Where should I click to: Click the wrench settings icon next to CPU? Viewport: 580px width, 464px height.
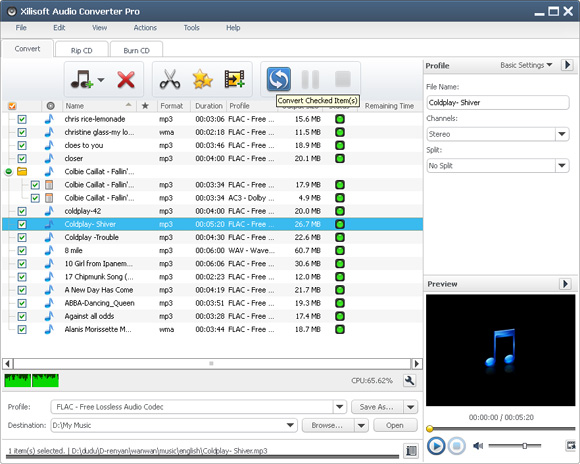[x=409, y=380]
